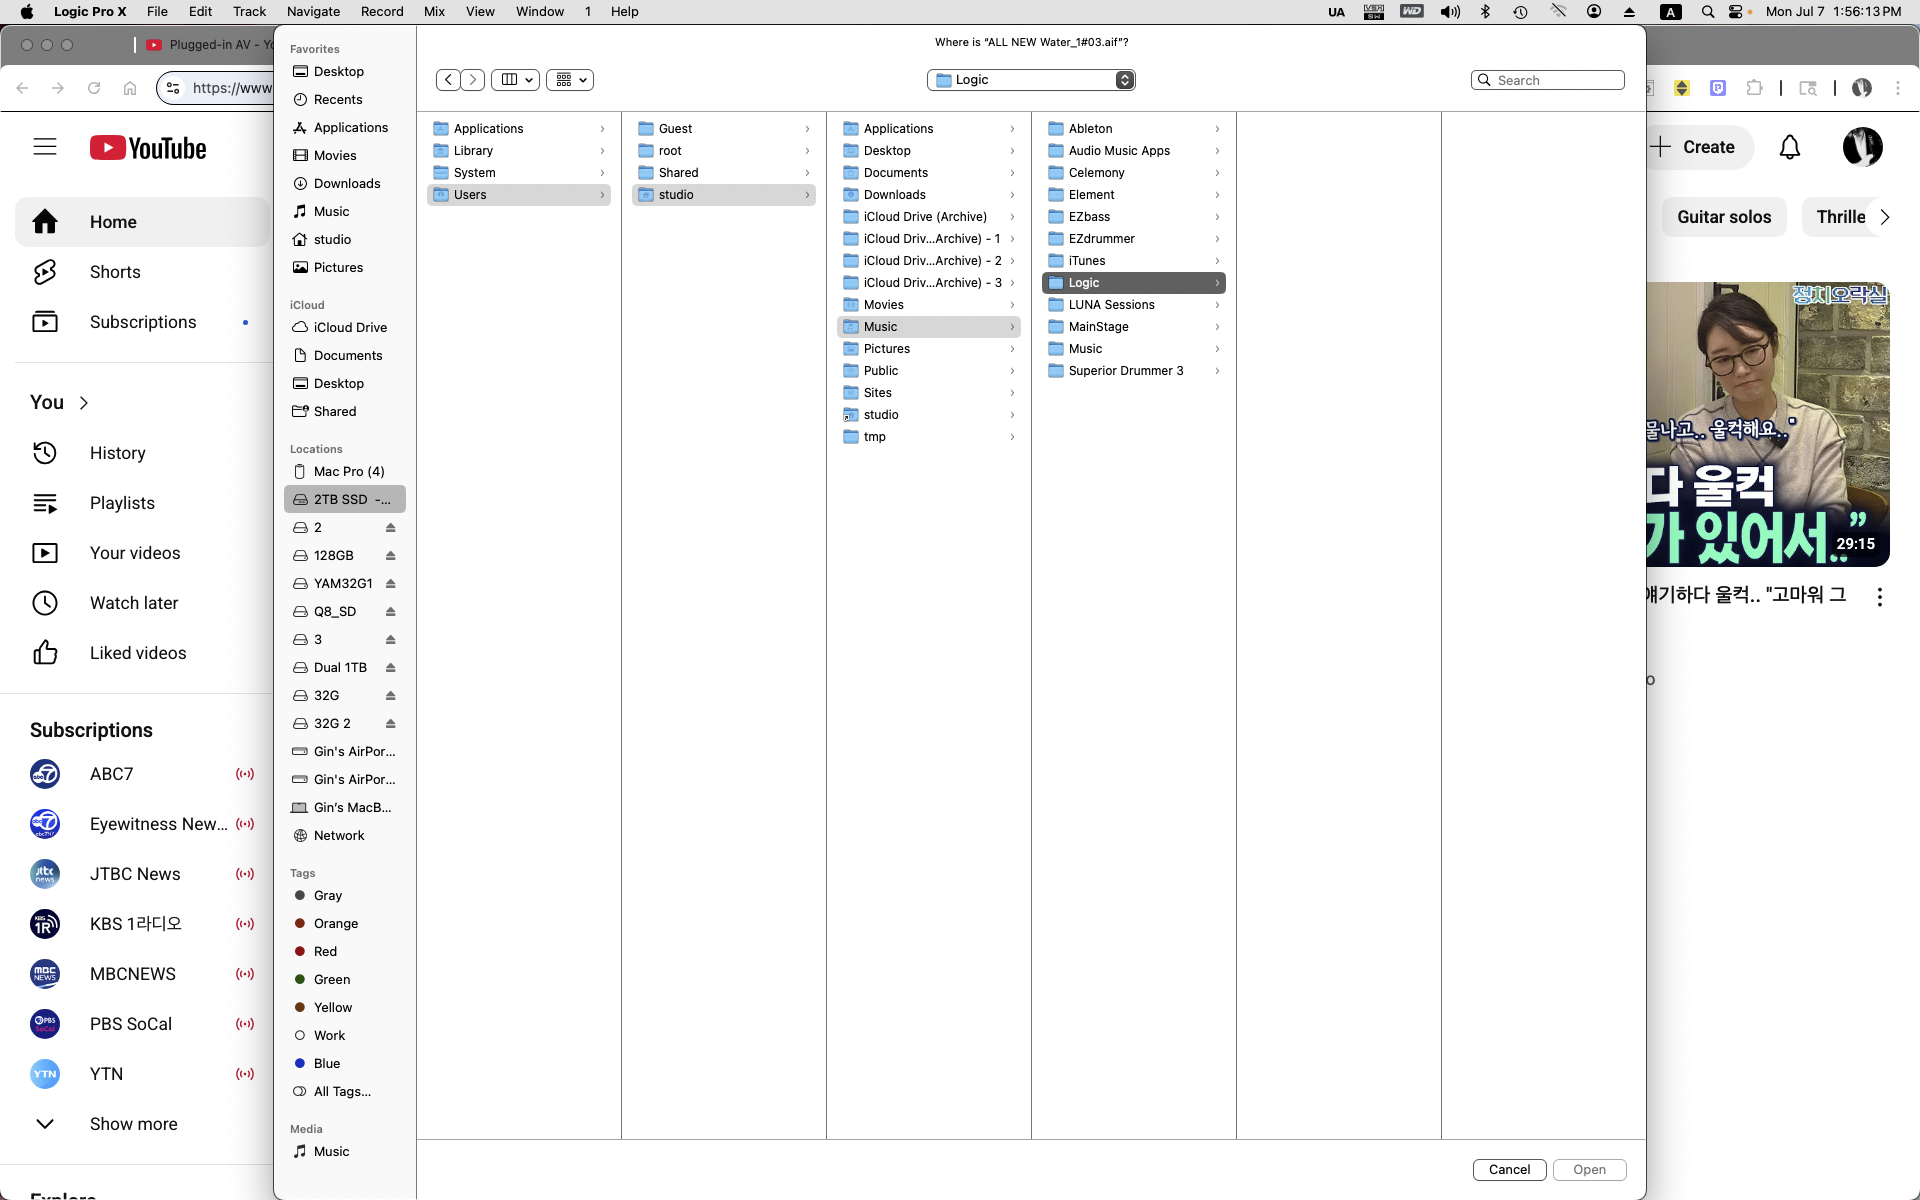
Task: Click the forward navigation arrow in file dialog
Action: (x=473, y=80)
